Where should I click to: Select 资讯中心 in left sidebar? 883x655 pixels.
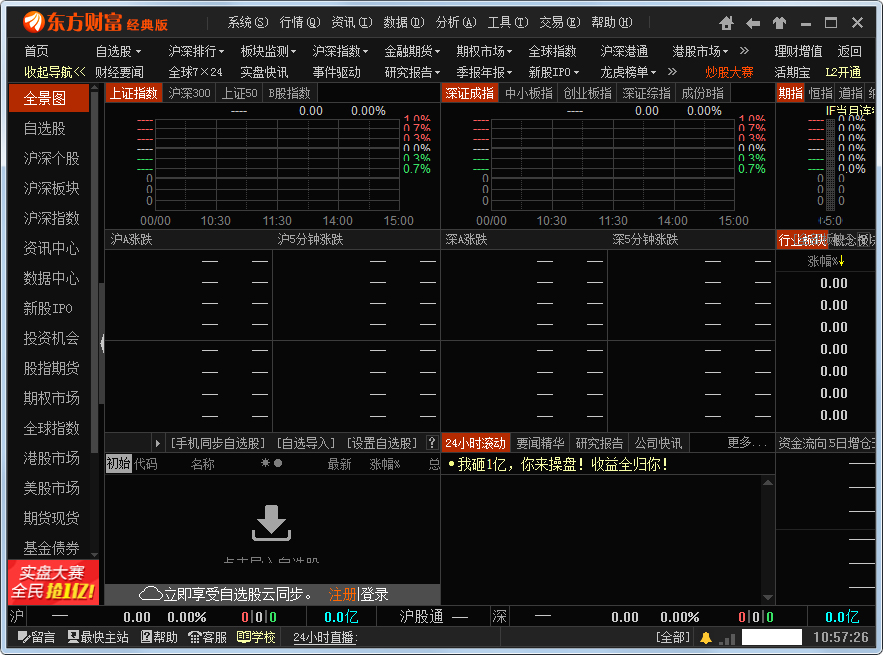51,248
